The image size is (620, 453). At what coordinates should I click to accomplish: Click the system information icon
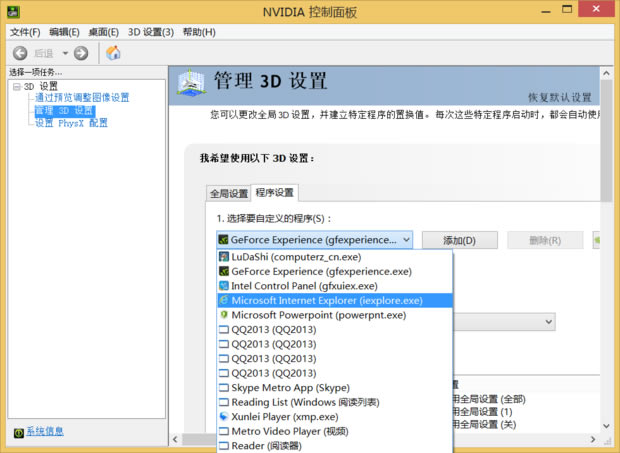click(19, 433)
